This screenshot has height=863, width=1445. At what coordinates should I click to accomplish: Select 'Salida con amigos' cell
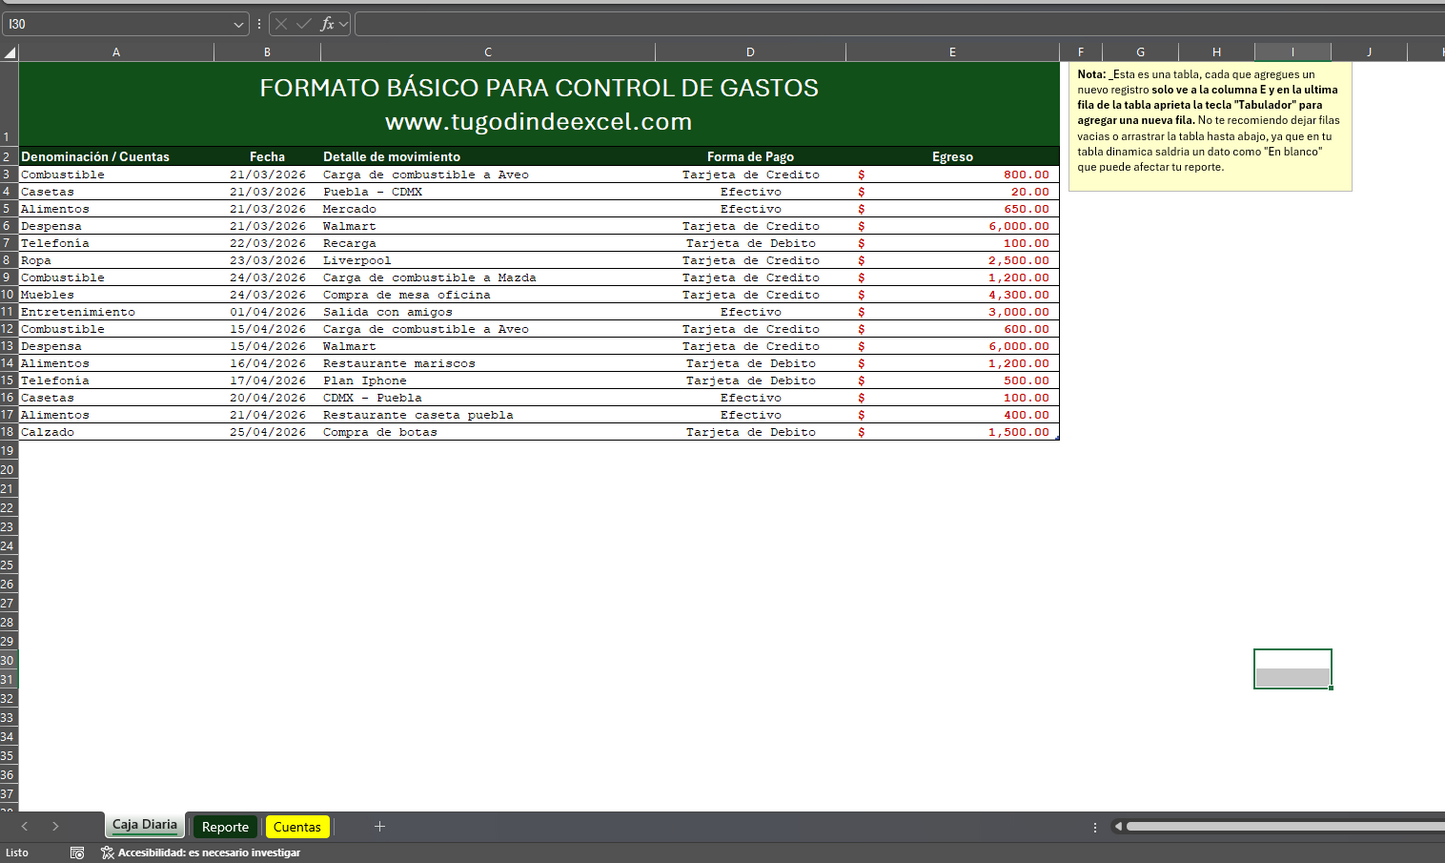click(488, 312)
